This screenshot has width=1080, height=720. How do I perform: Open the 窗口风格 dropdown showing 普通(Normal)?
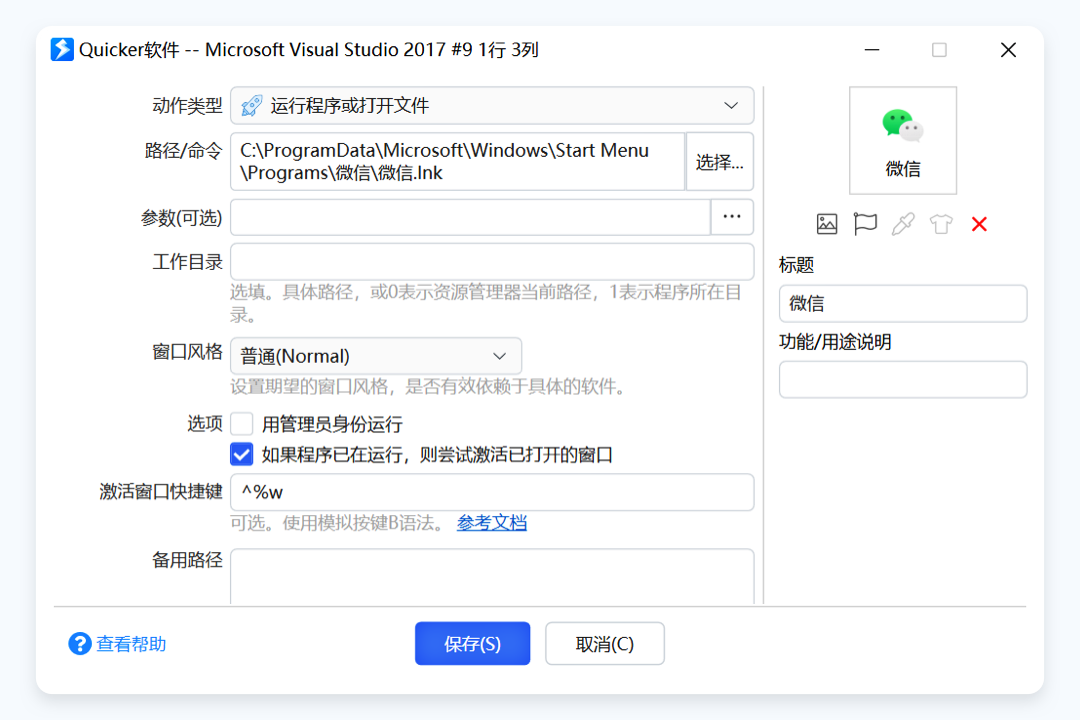point(499,356)
